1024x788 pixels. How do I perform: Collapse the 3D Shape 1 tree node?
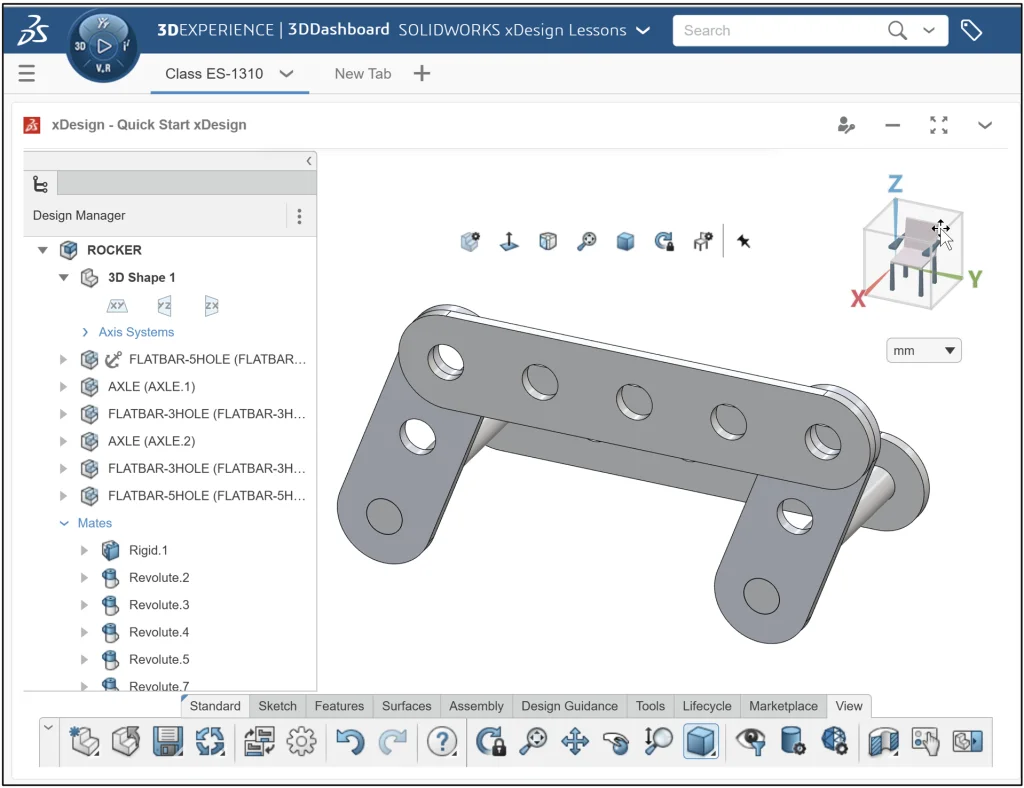click(x=63, y=277)
